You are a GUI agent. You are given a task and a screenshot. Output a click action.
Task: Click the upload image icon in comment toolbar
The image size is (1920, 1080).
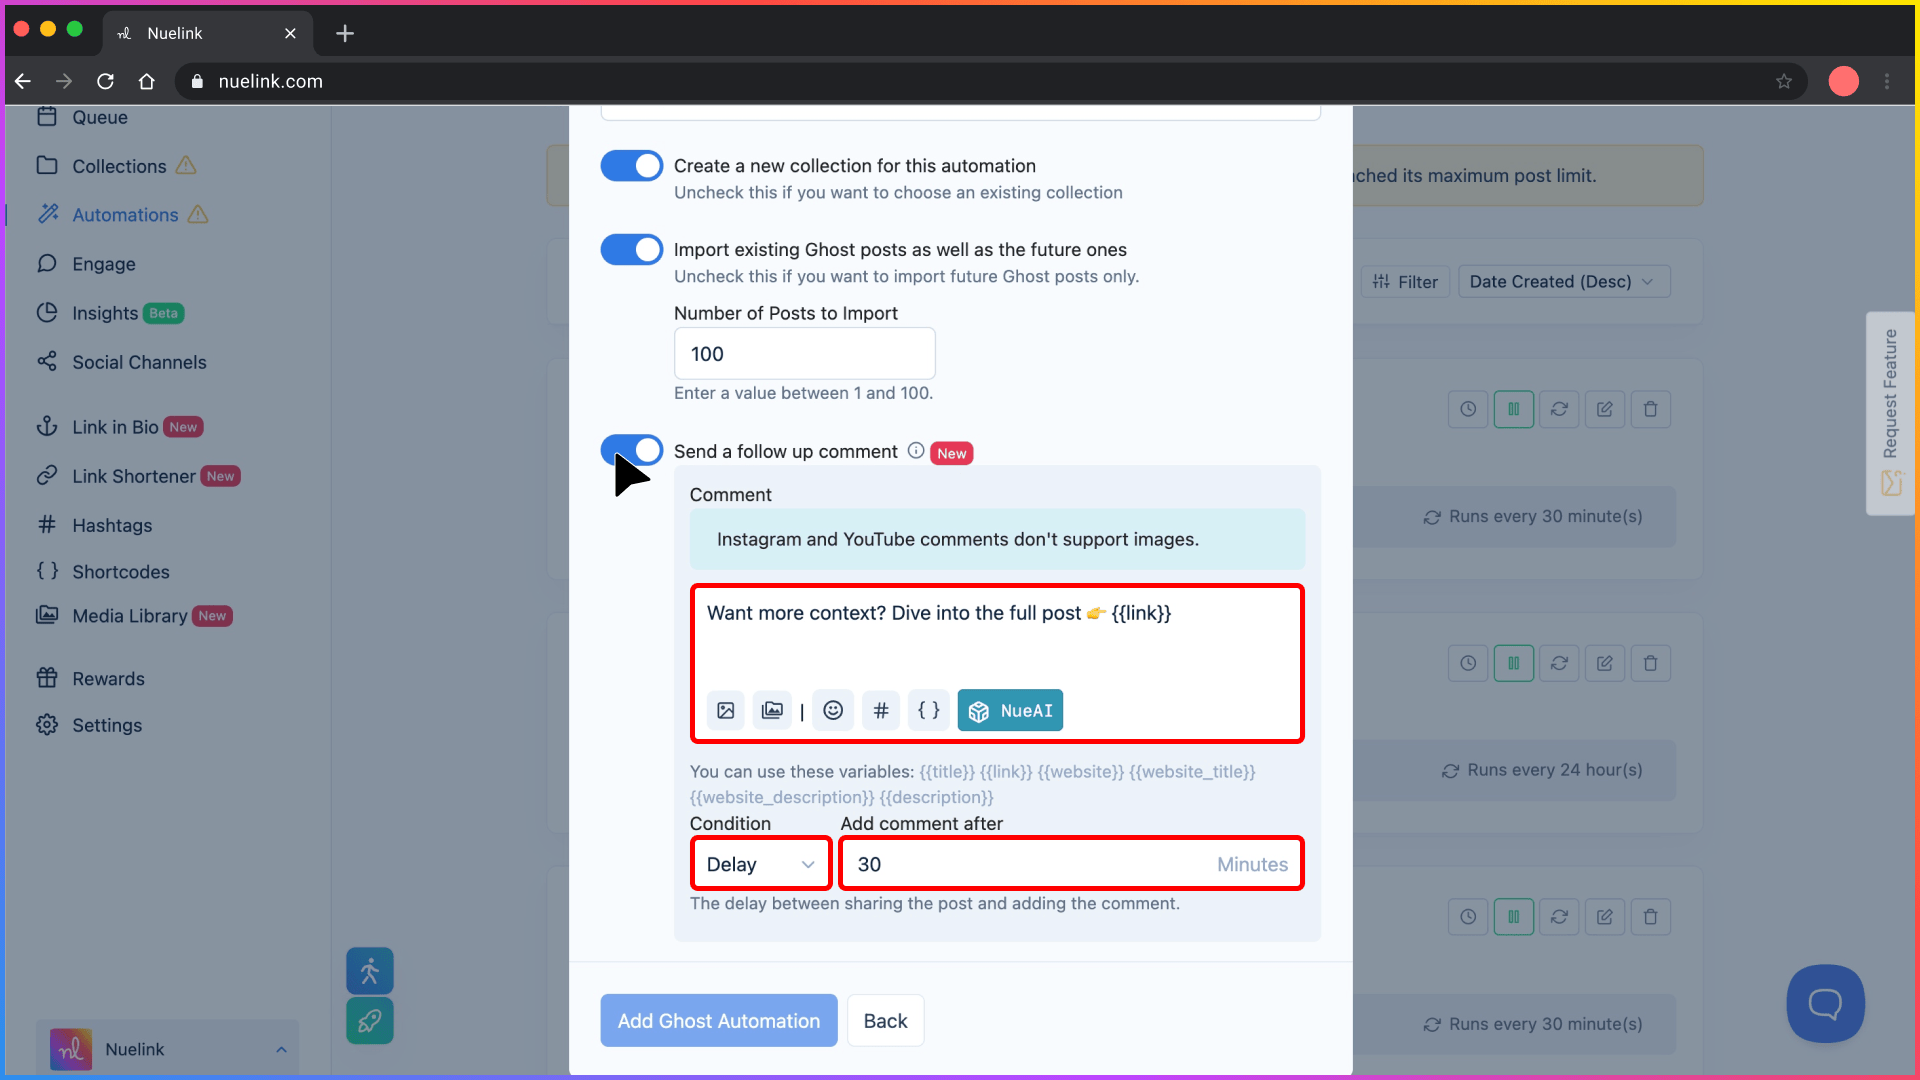726,711
